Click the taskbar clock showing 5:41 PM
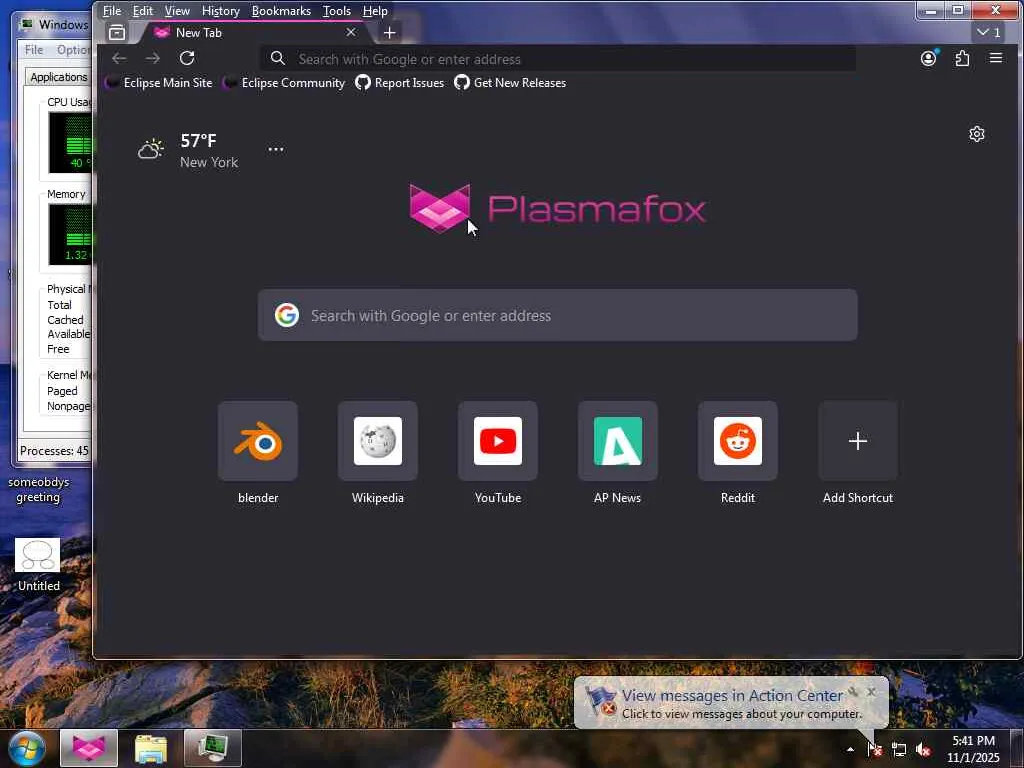1024x768 pixels. (x=973, y=749)
